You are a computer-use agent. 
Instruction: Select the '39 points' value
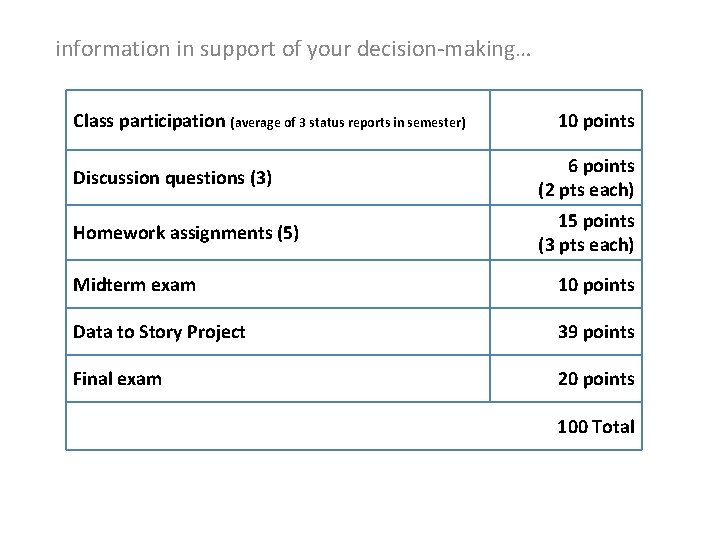(x=595, y=332)
